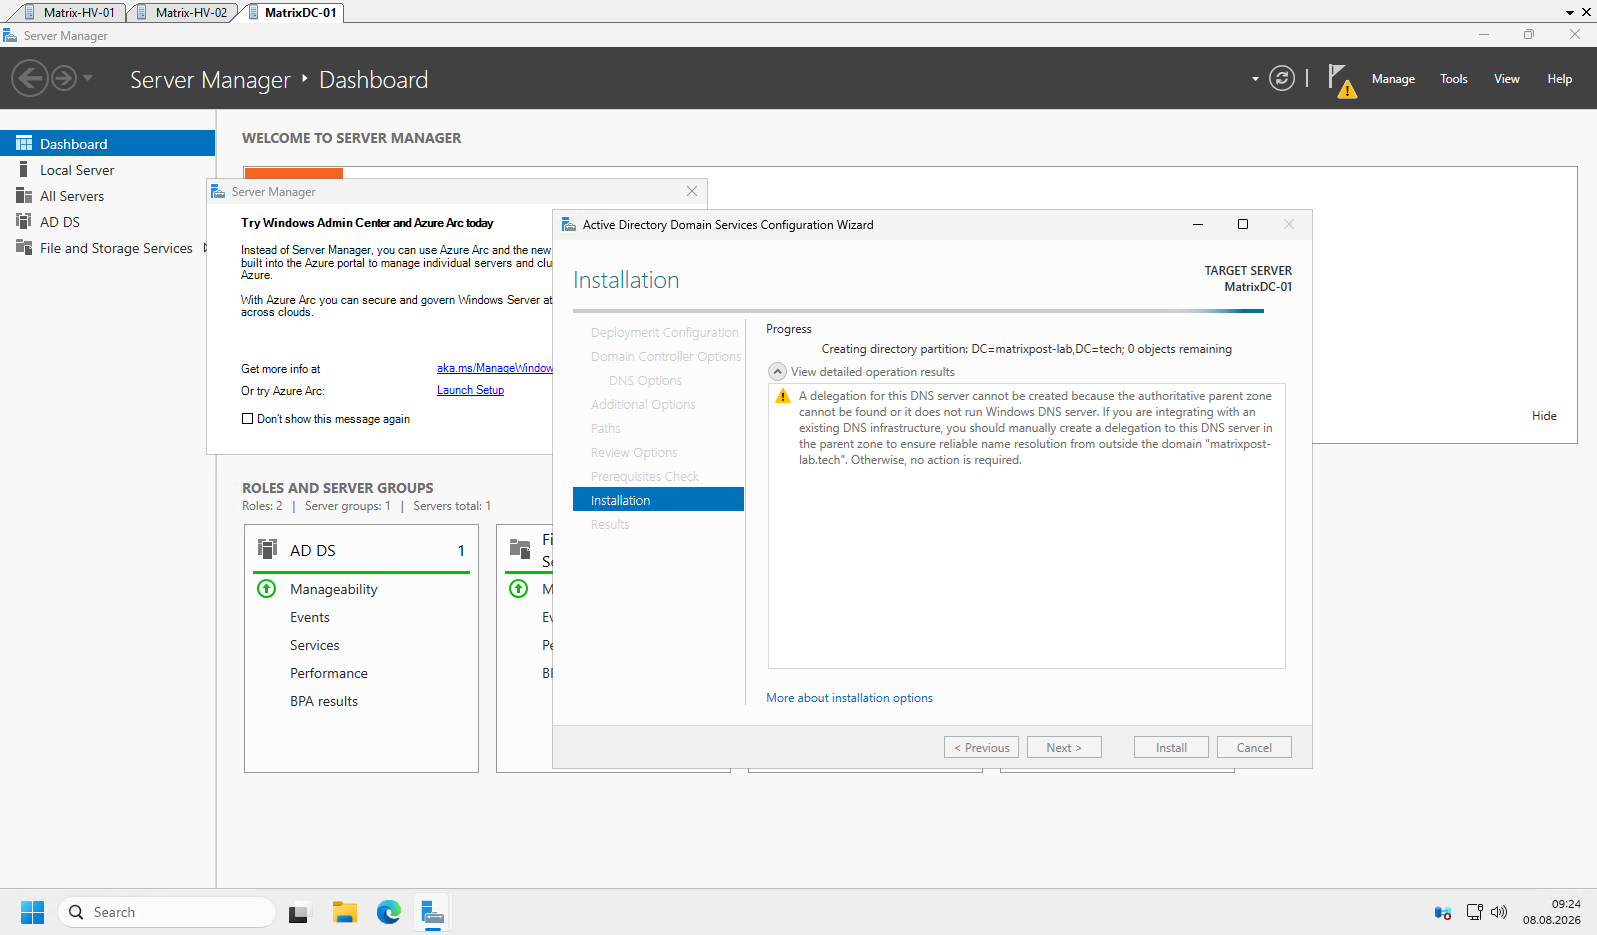This screenshot has height=935, width=1597.
Task: Click the Server Manager taskbar icon
Action: 432,912
